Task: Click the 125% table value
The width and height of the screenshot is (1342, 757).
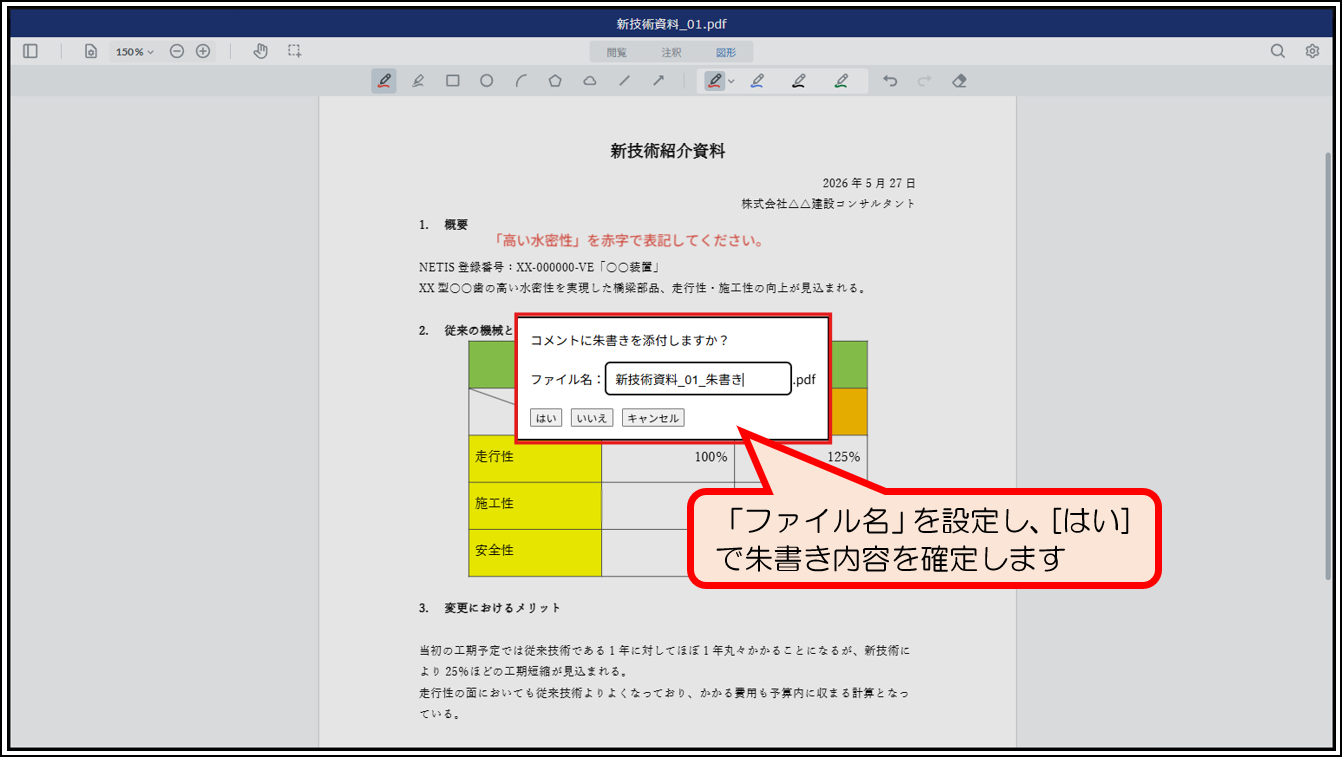Action: pyautogui.click(x=844, y=457)
